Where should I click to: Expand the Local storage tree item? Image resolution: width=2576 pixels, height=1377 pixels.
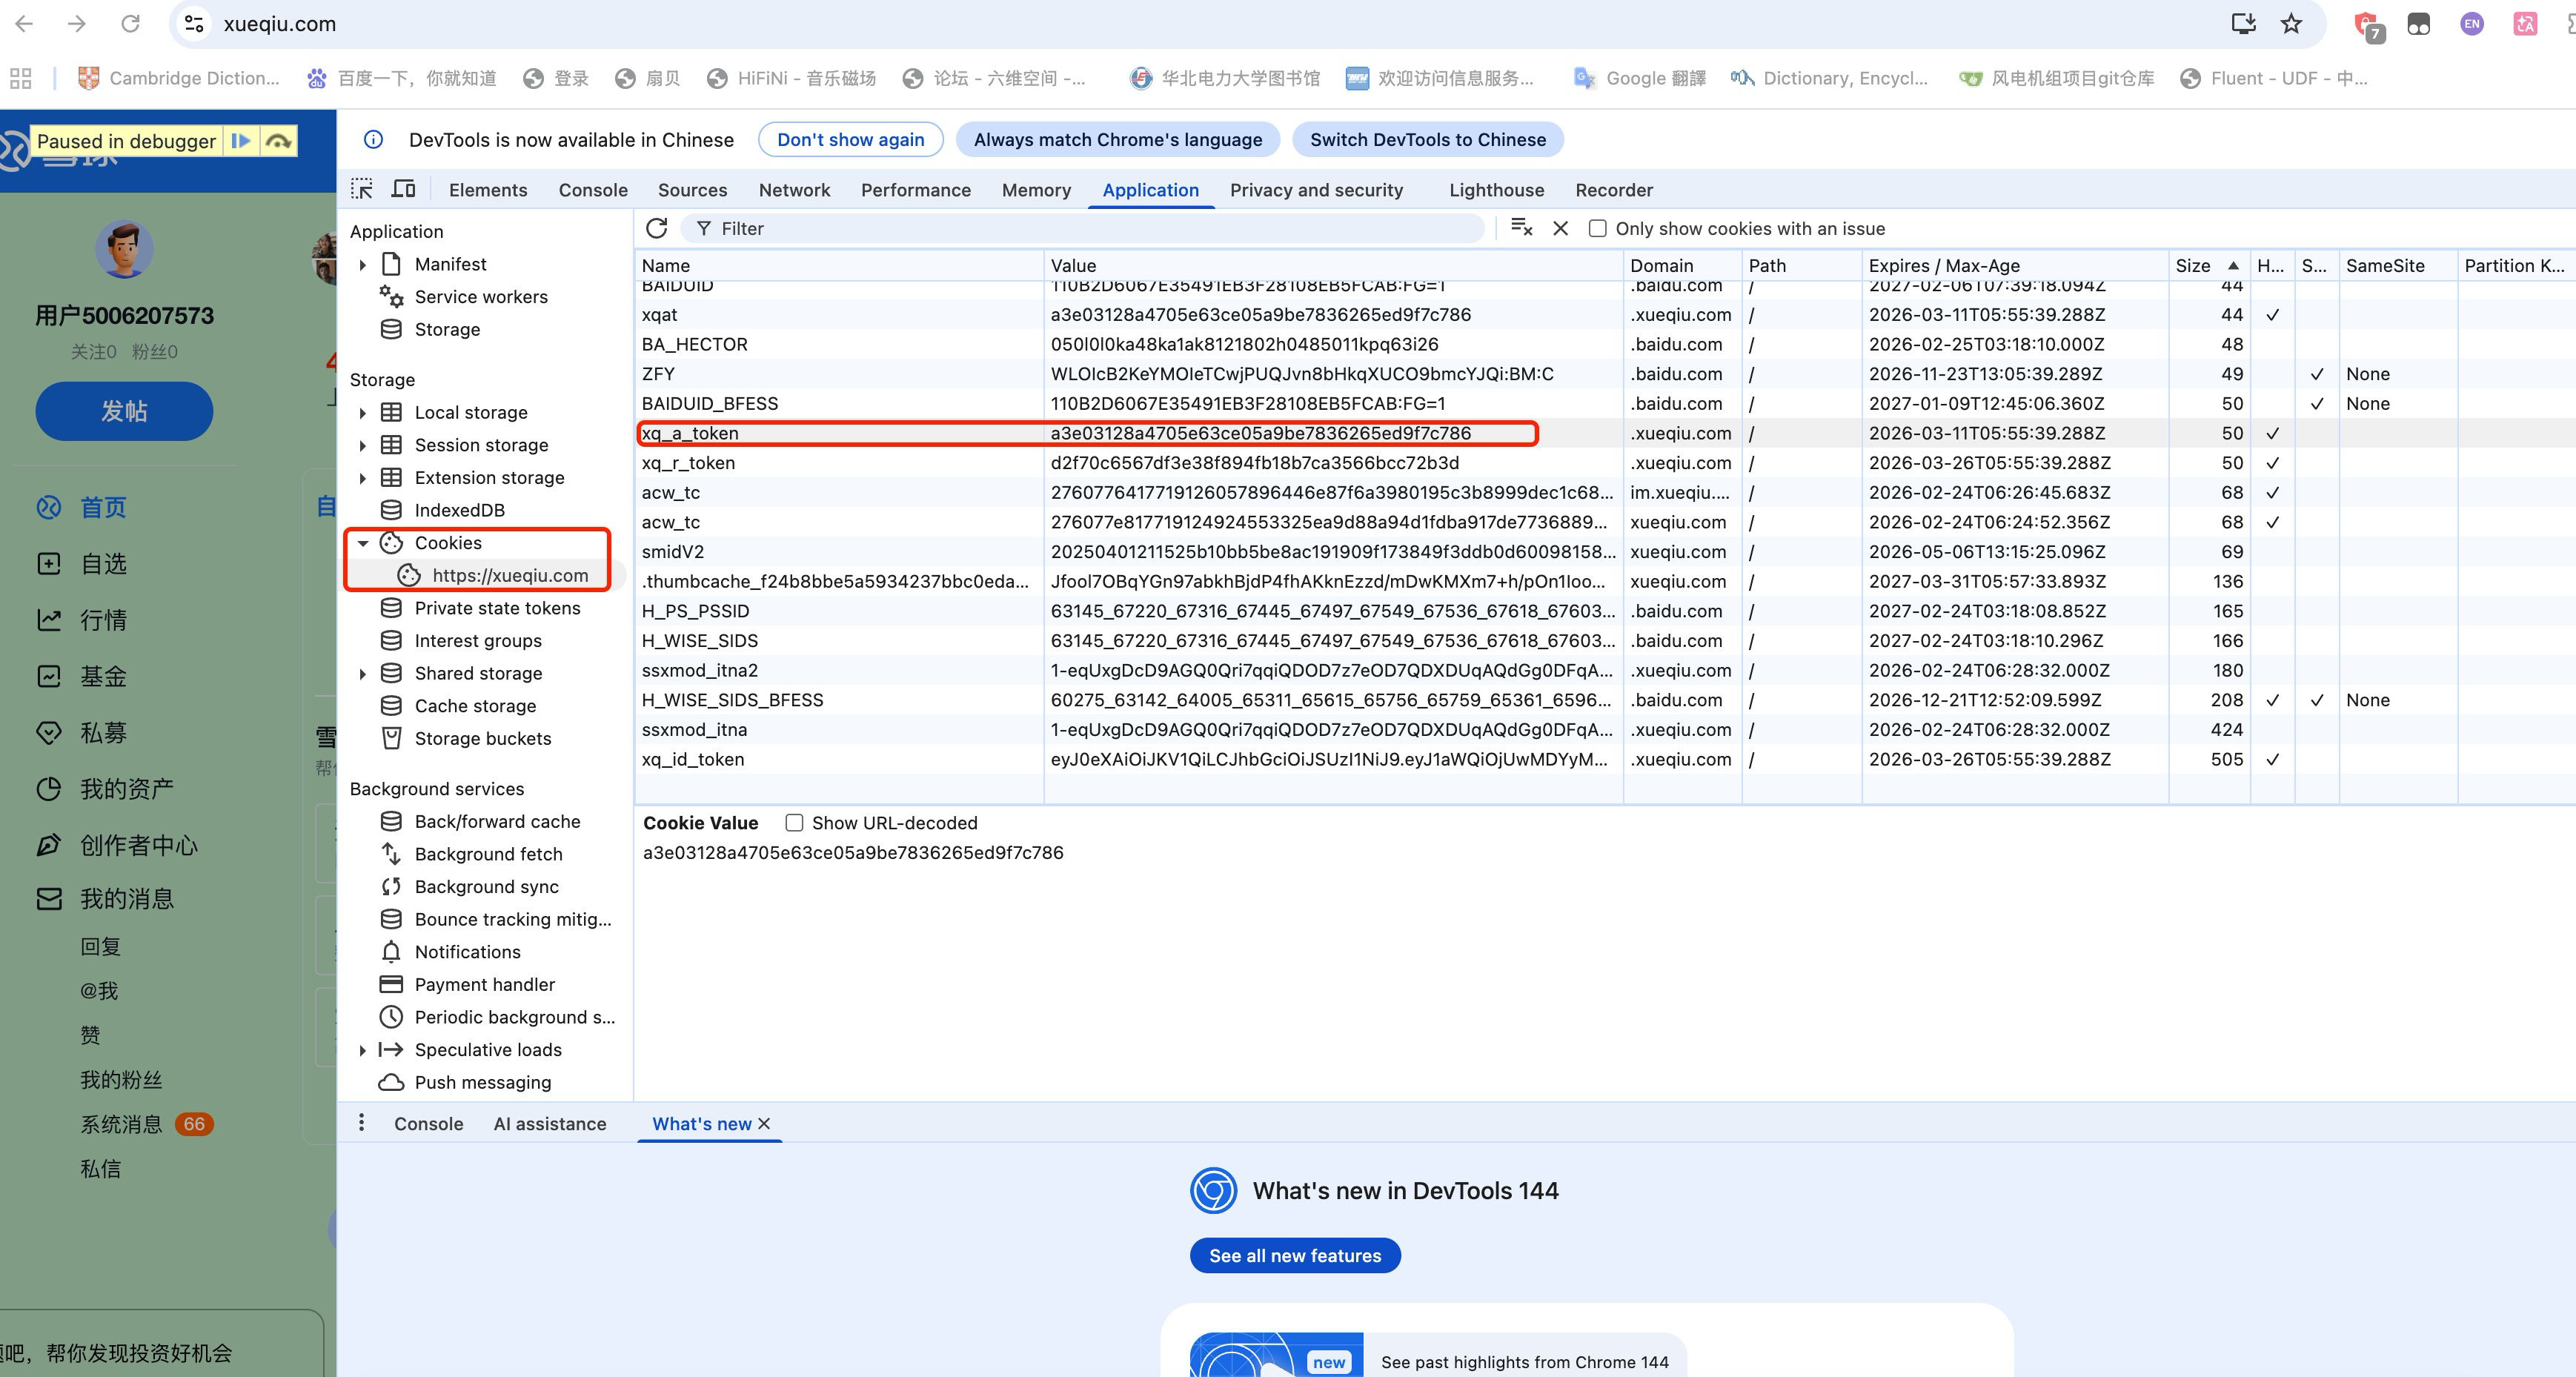click(363, 412)
